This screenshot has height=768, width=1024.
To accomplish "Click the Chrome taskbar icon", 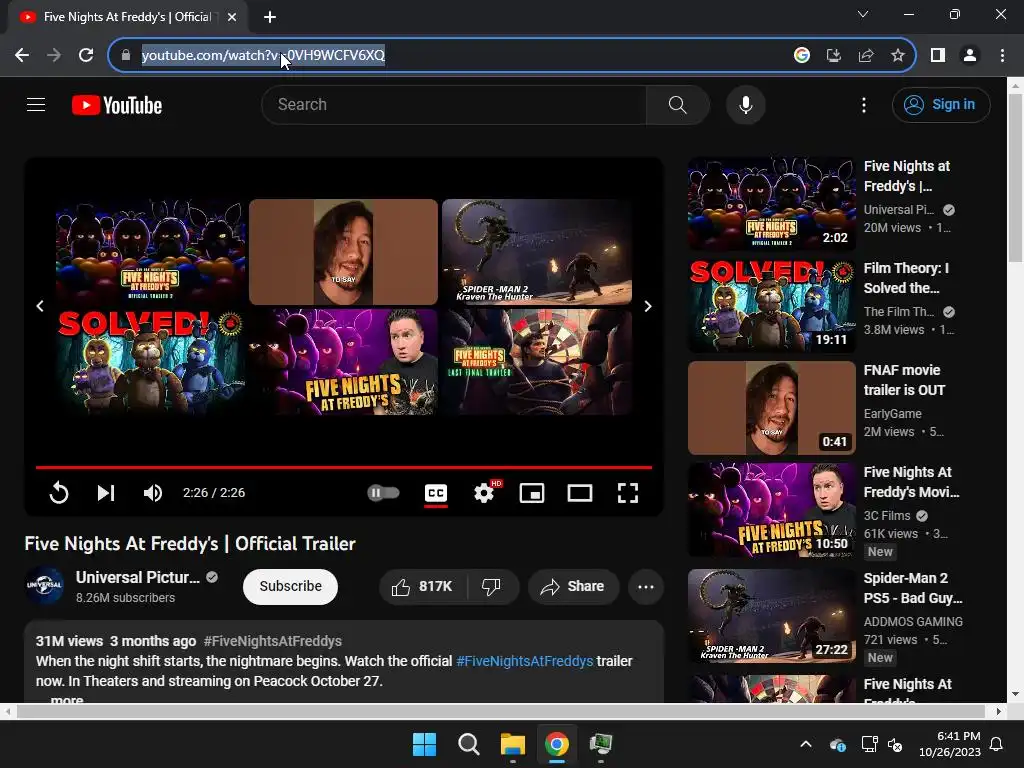I will pos(556,744).
